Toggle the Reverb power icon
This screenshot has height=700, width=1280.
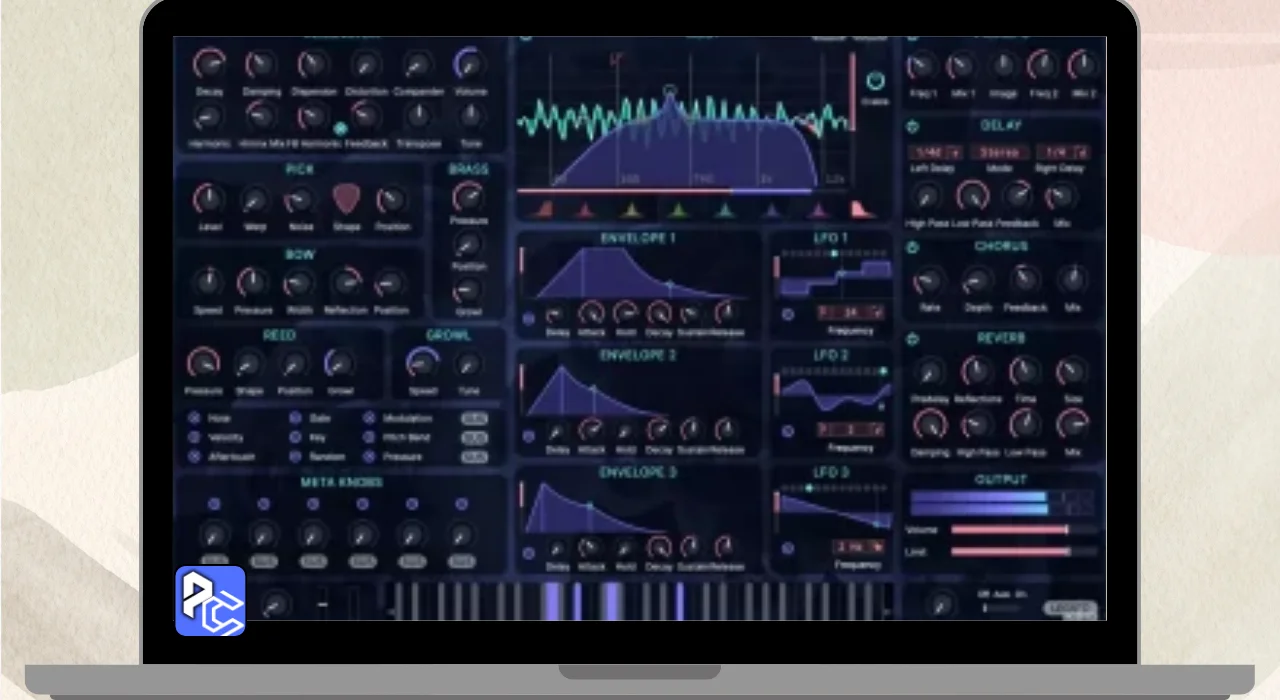912,339
